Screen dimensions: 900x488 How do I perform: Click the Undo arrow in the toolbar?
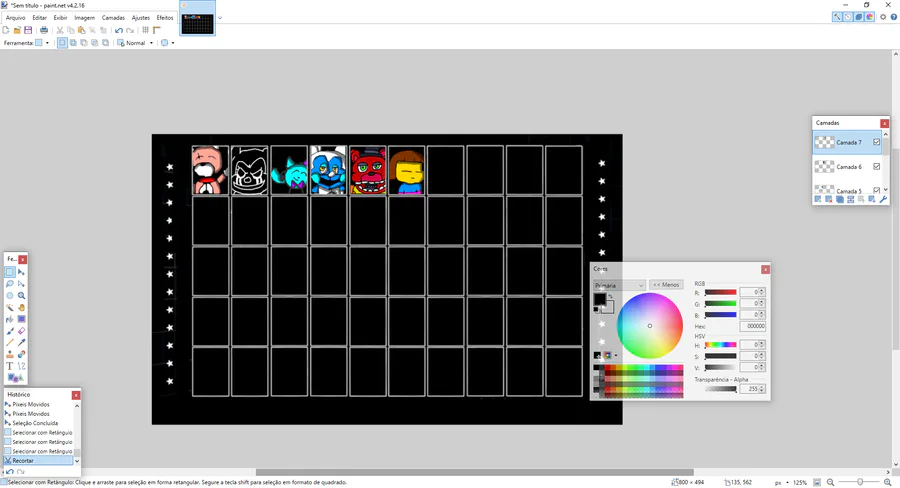(x=119, y=30)
